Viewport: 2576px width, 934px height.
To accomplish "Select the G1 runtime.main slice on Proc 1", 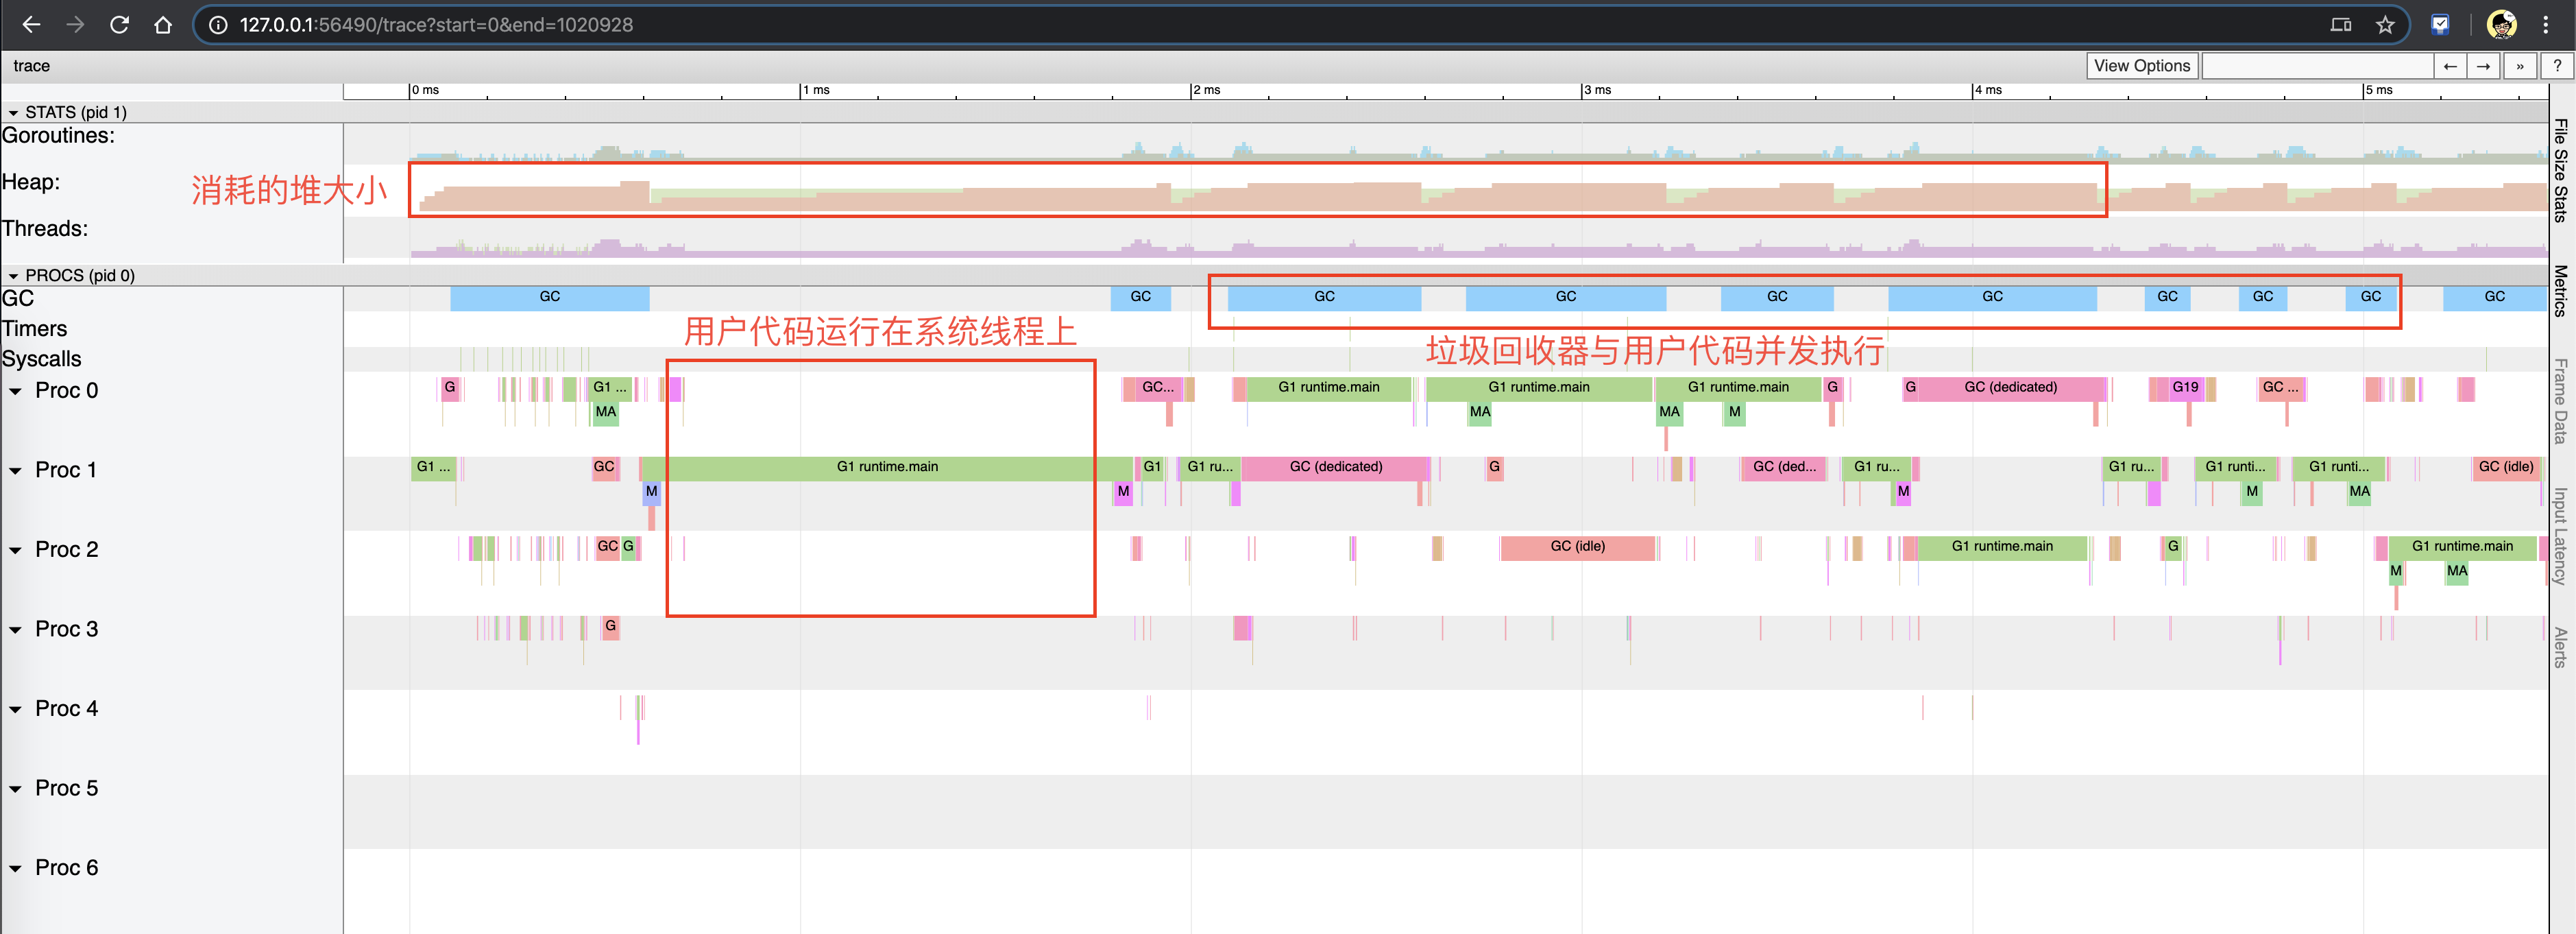I will [886, 466].
